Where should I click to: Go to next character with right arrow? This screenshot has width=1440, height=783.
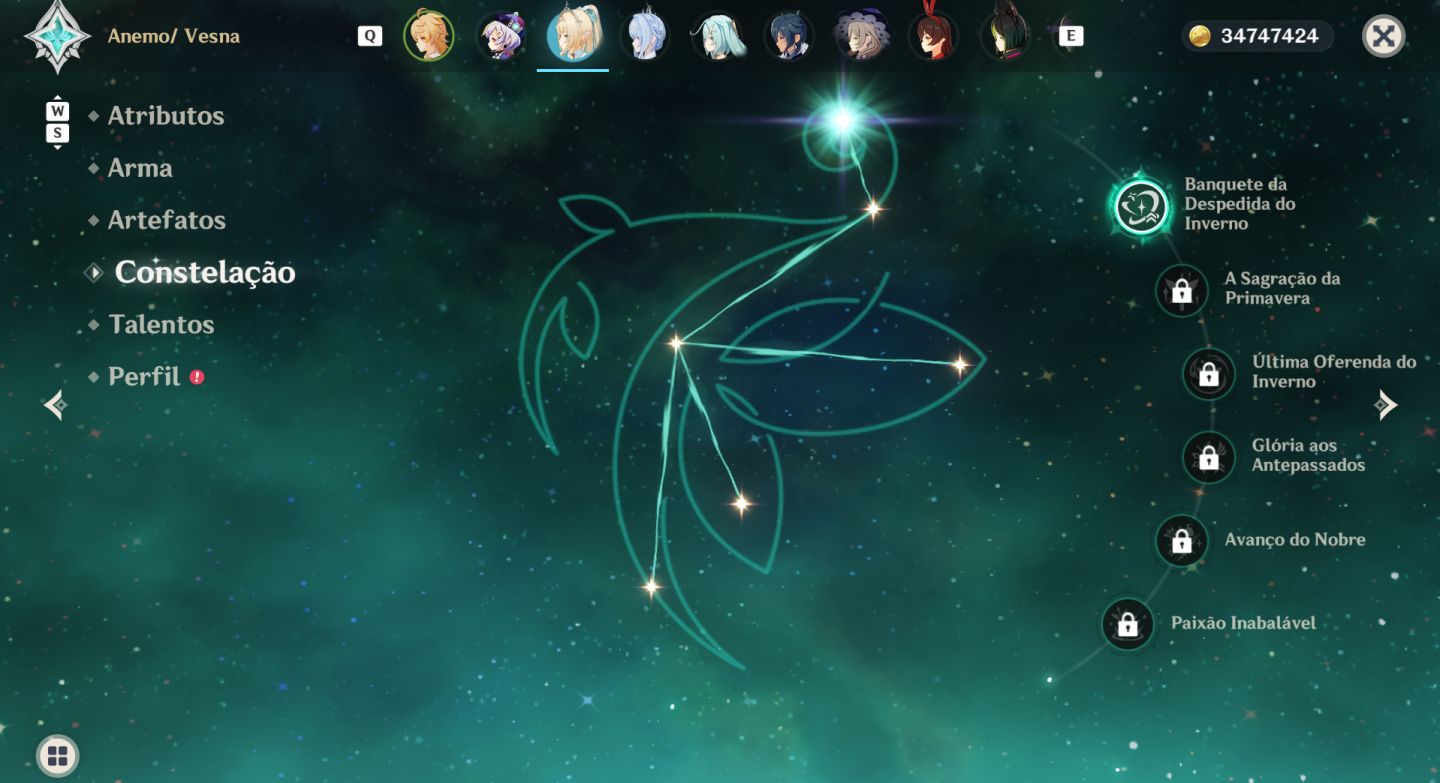[x=1385, y=405]
